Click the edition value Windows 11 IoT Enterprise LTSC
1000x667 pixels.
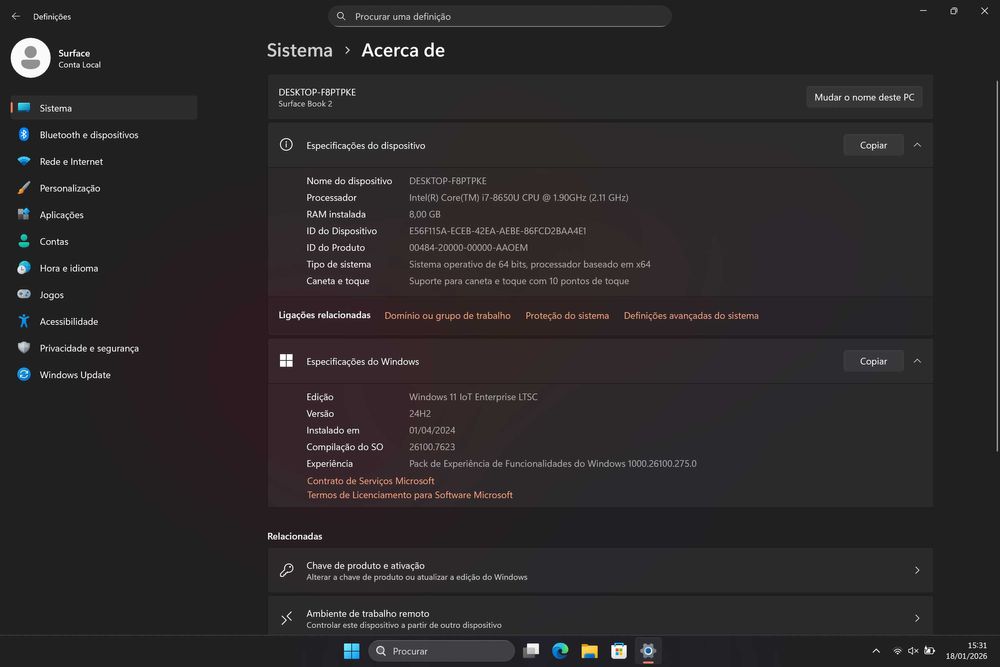(x=473, y=397)
